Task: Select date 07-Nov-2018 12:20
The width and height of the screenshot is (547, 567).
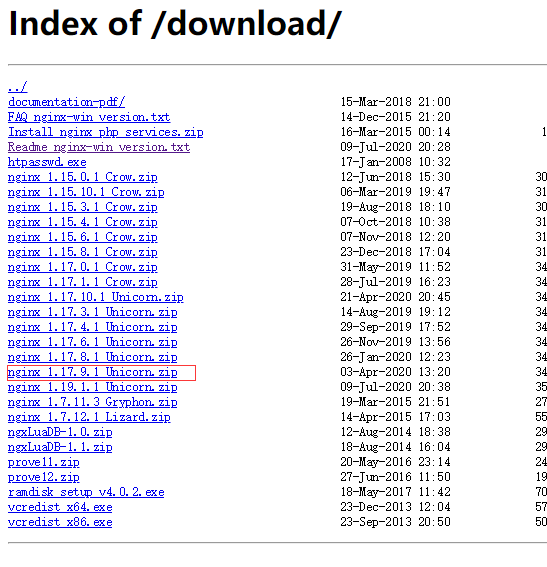Action: (x=396, y=237)
